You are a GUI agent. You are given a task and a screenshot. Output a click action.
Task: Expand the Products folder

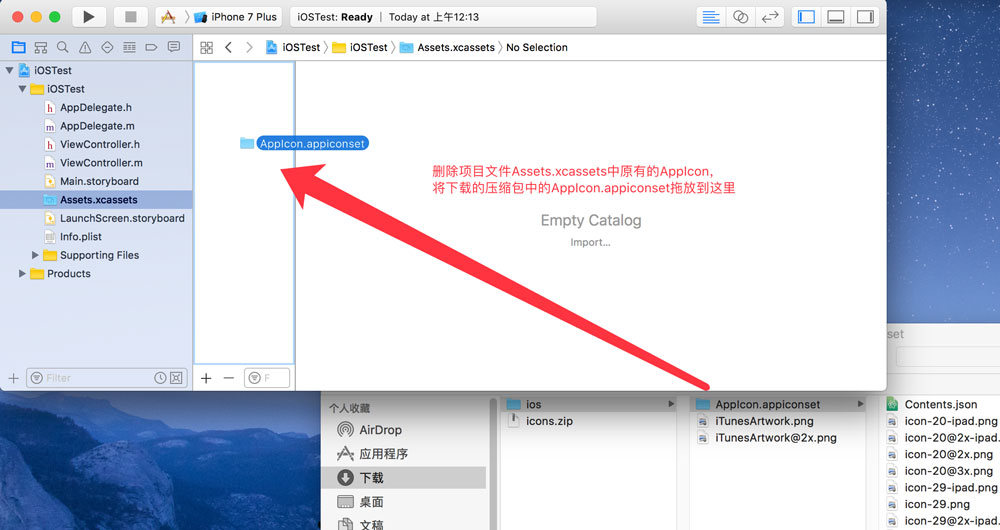coord(22,274)
